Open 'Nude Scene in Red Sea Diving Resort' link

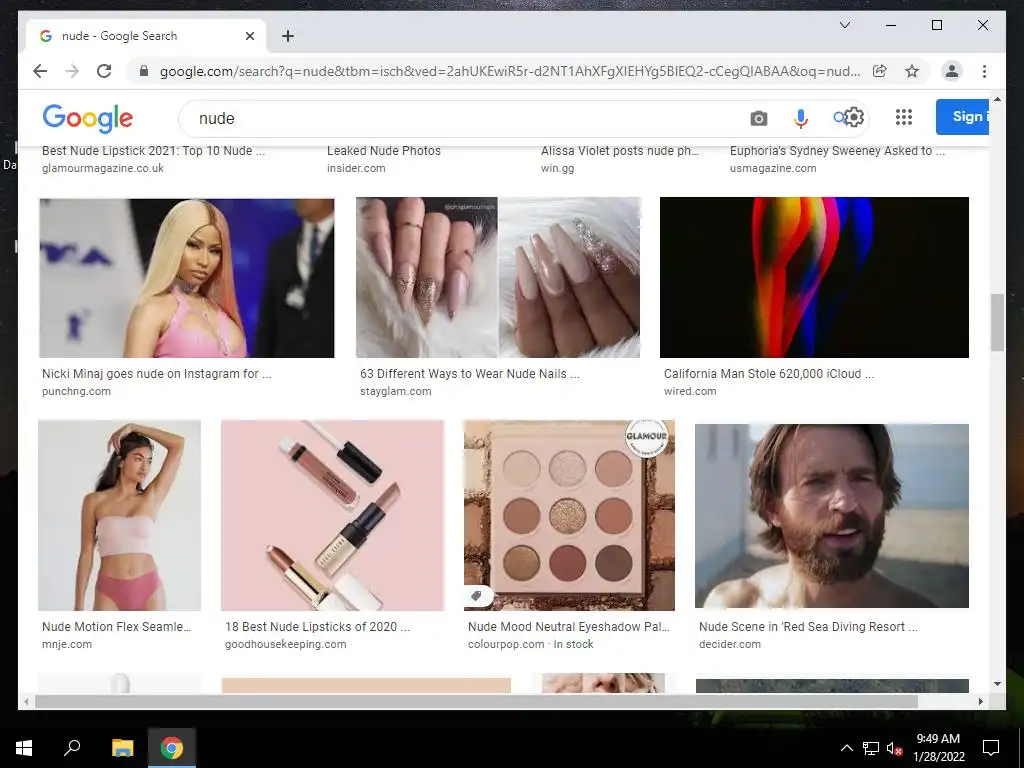(x=808, y=626)
